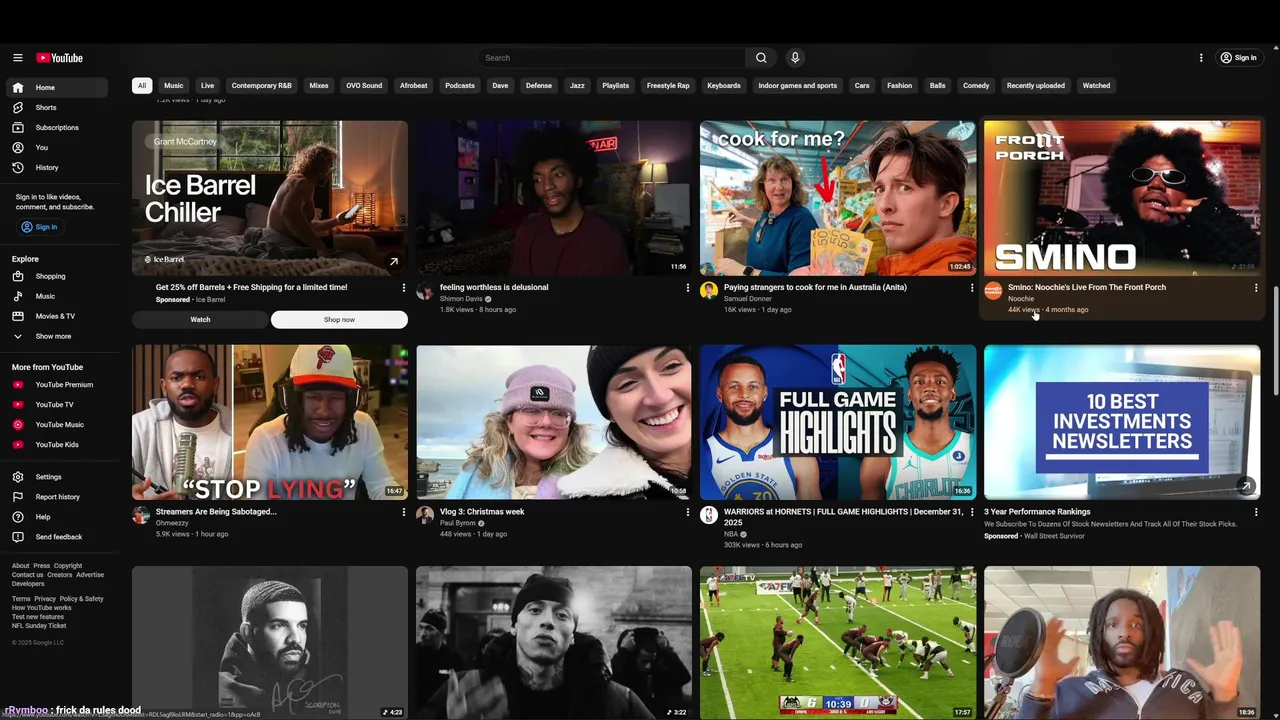The height and width of the screenshot is (720, 1280).
Task: Select the Comedy chip
Action: click(x=976, y=86)
